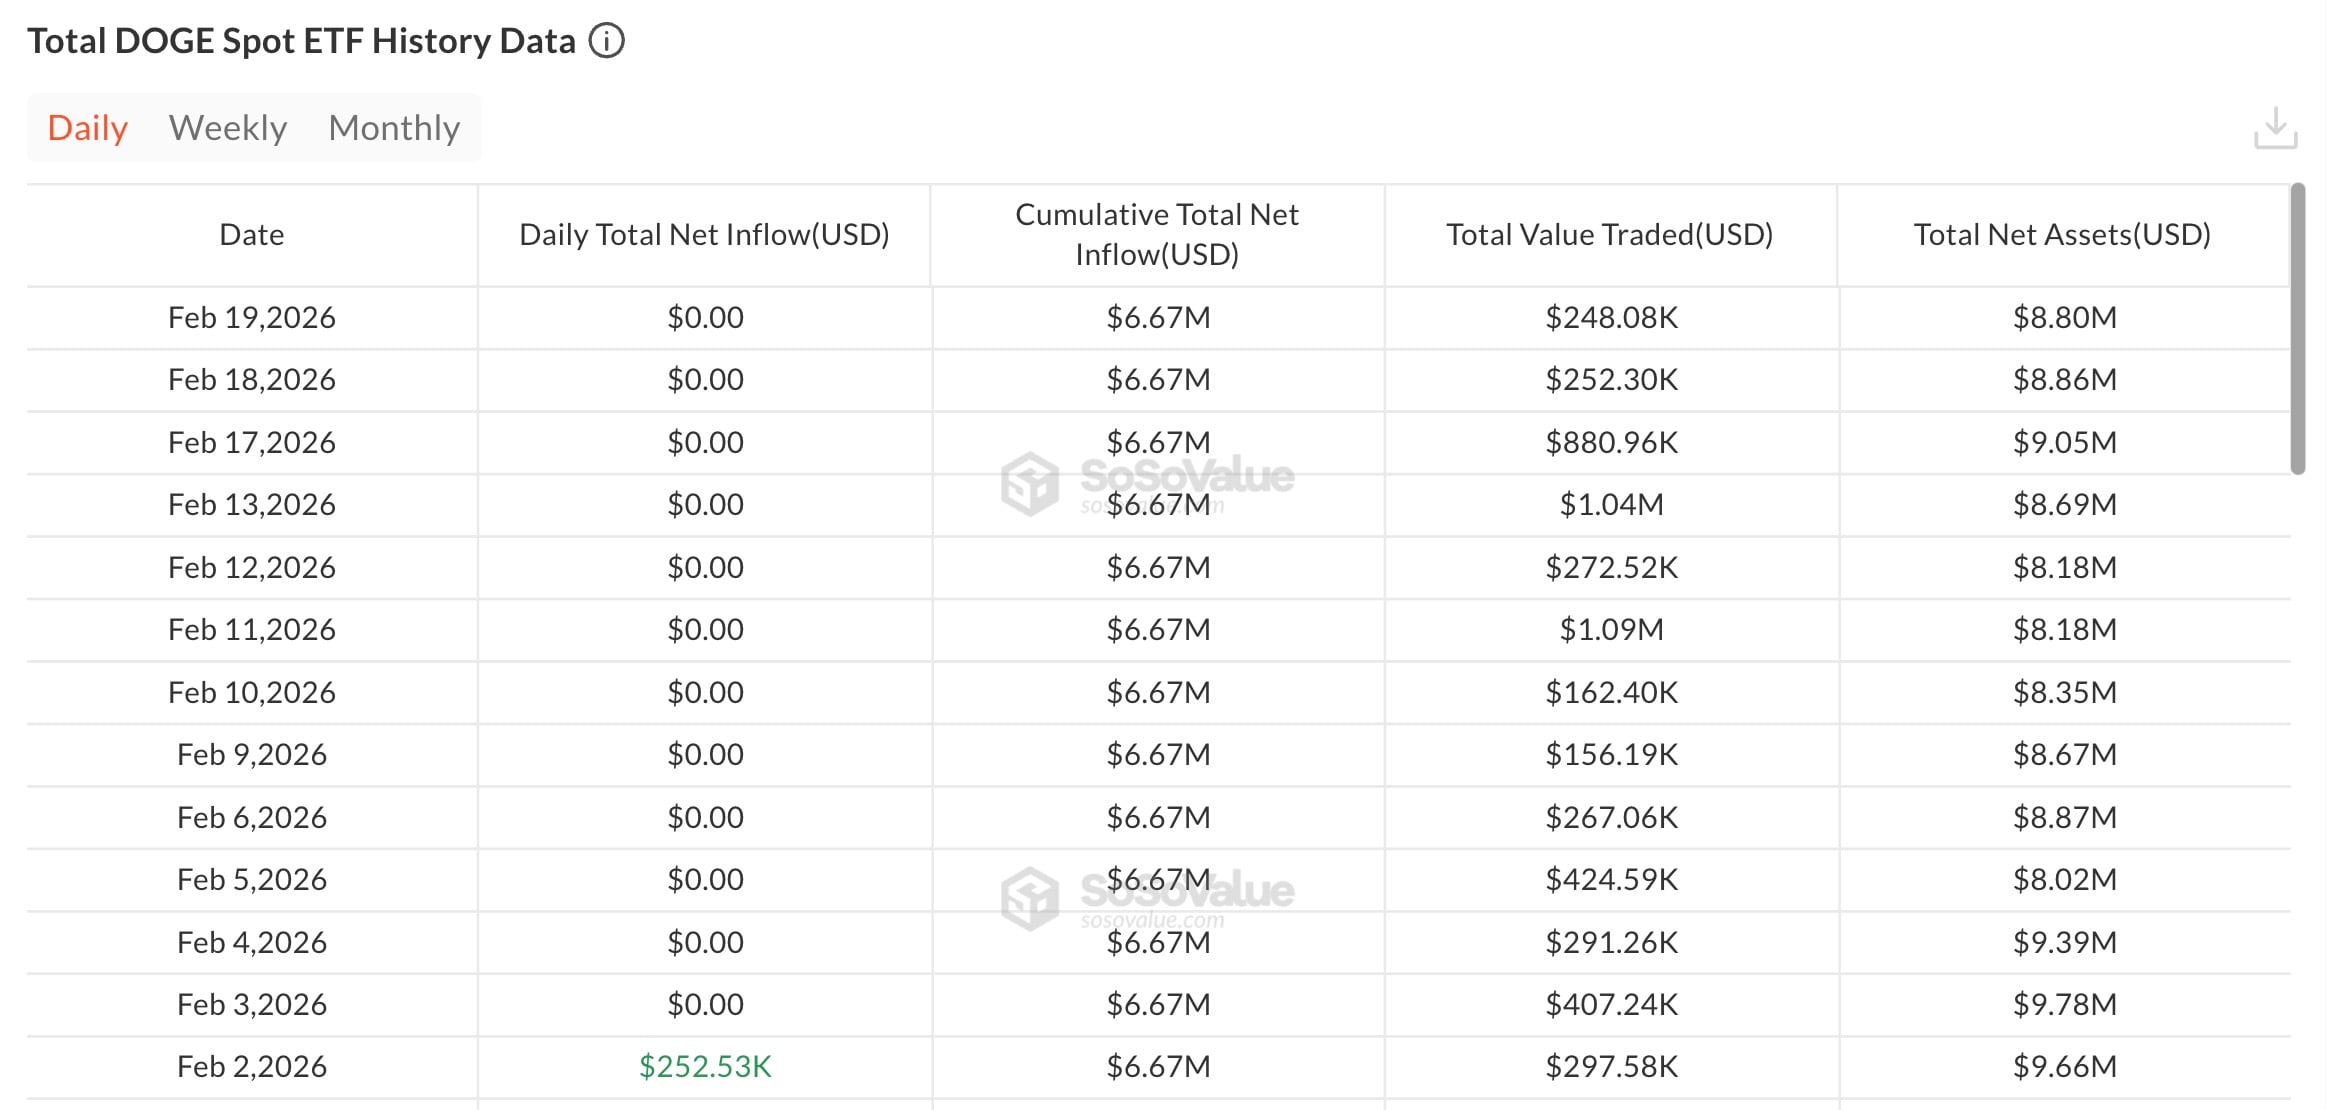Click the Total Value Traded header
Viewport: 2326px width, 1110px height.
click(x=1610, y=235)
